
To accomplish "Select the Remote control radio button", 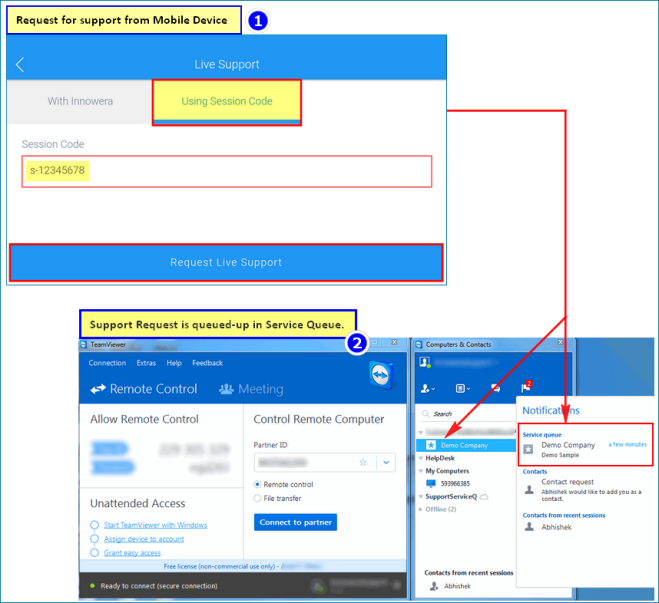I will pyautogui.click(x=257, y=484).
